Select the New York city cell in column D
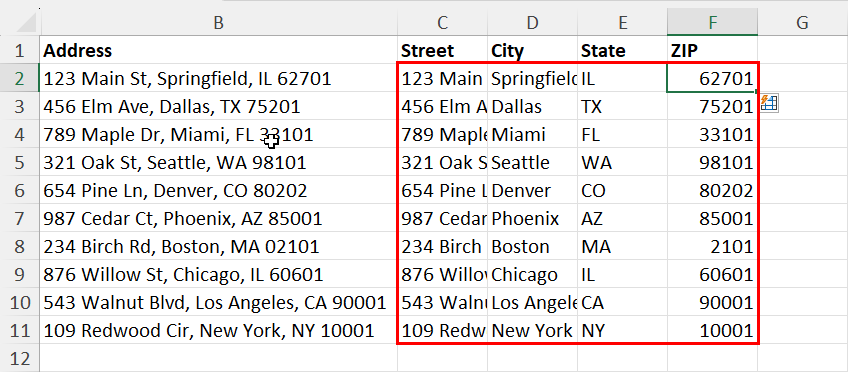Viewport: 848px width, 372px height. click(x=533, y=330)
